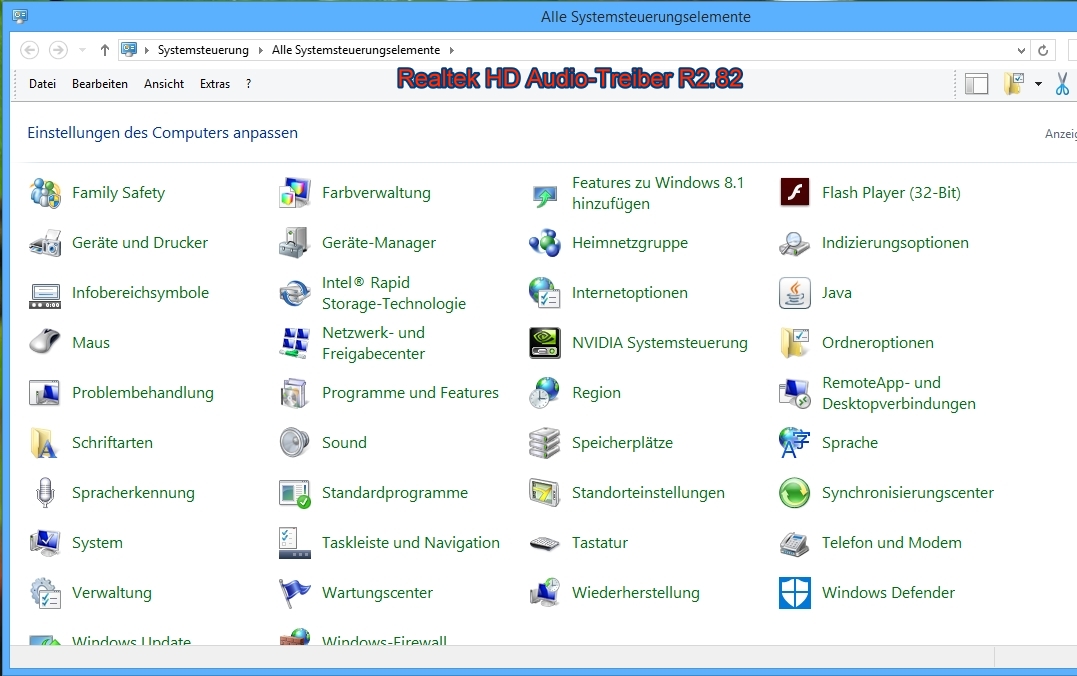This screenshot has width=1077, height=676.
Task: Open the Heimnetzgruppe icon
Action: click(545, 243)
